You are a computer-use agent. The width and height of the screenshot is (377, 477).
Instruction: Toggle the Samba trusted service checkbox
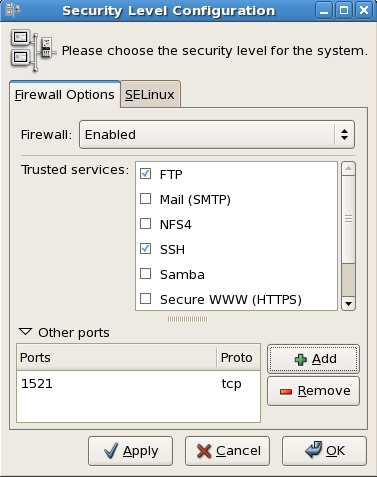(146, 274)
